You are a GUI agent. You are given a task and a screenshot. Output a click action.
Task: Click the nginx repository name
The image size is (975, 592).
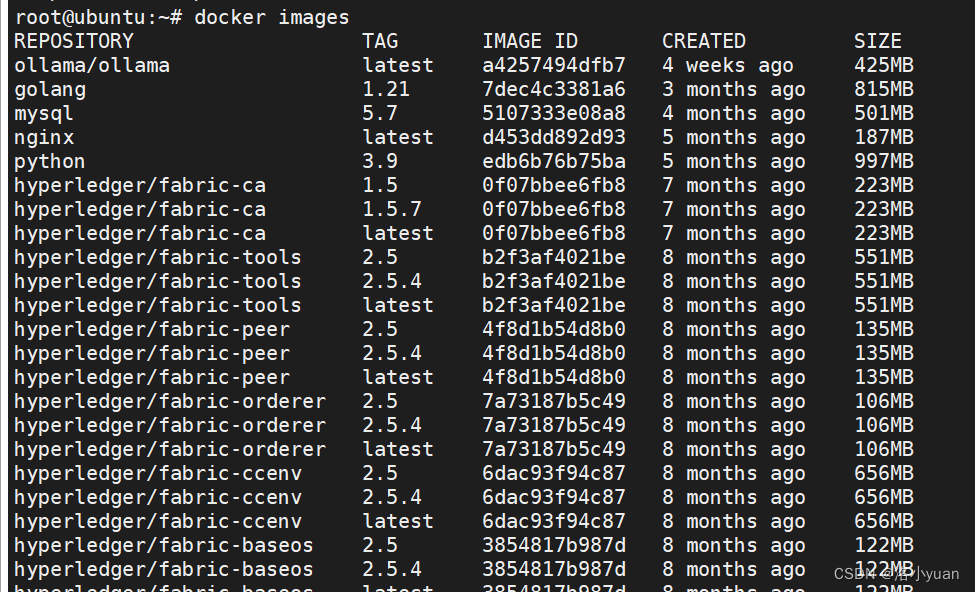44,137
